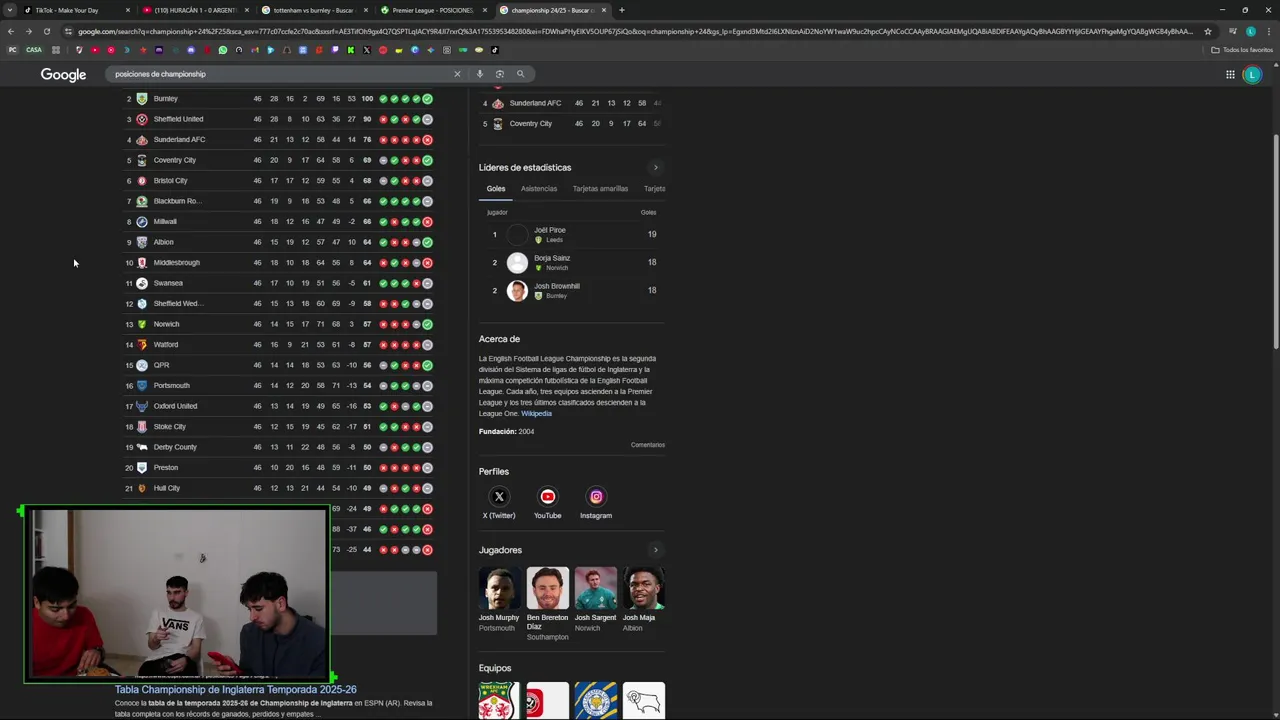Select Coventry City row in main standings
The image size is (1280, 720).
coord(278,160)
